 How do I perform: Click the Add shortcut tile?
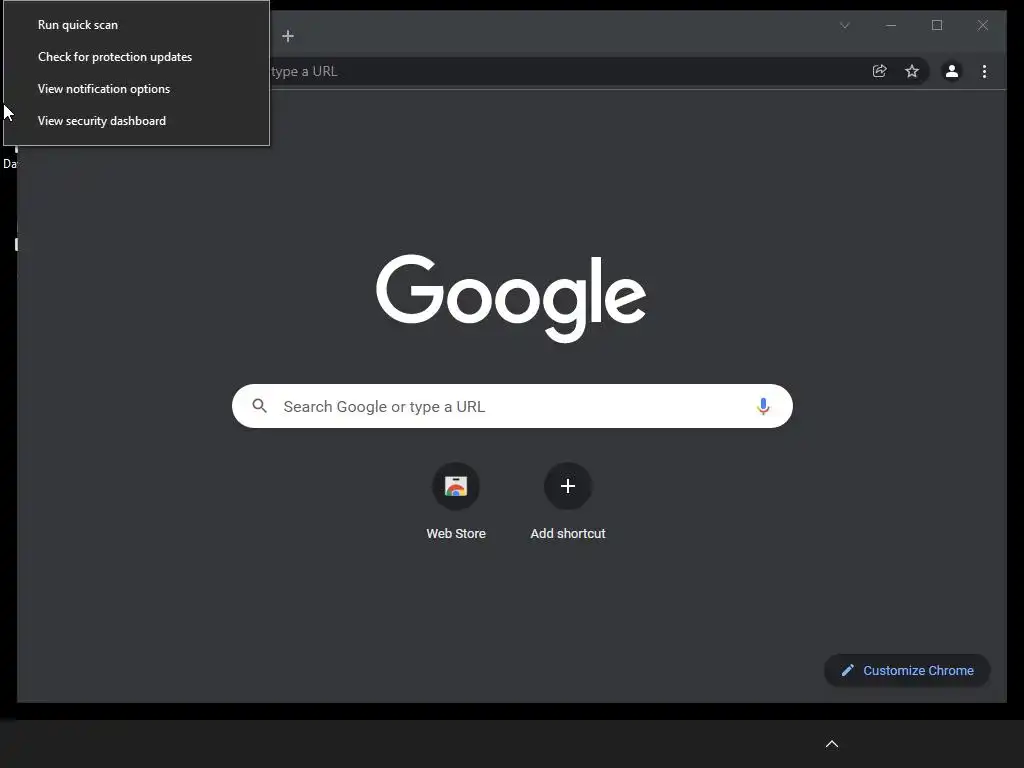tap(568, 502)
